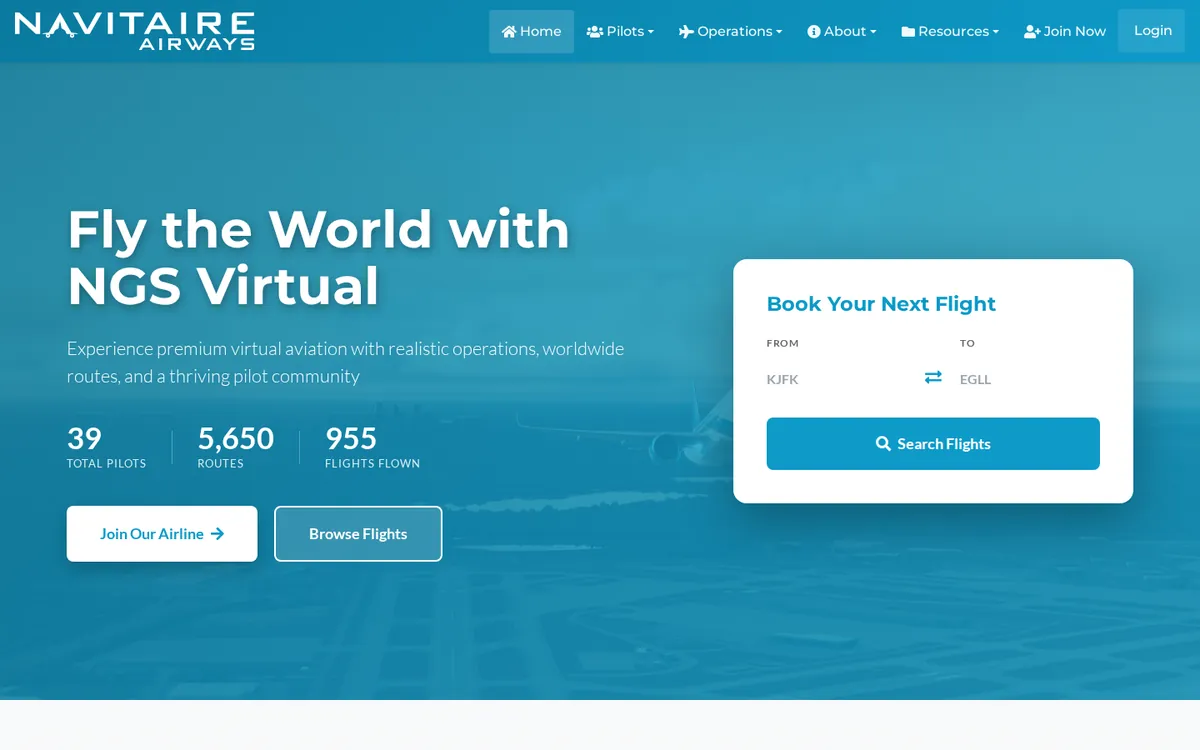Expand the Resources dropdown caret
This screenshot has height=750, width=1200.
(x=996, y=32)
